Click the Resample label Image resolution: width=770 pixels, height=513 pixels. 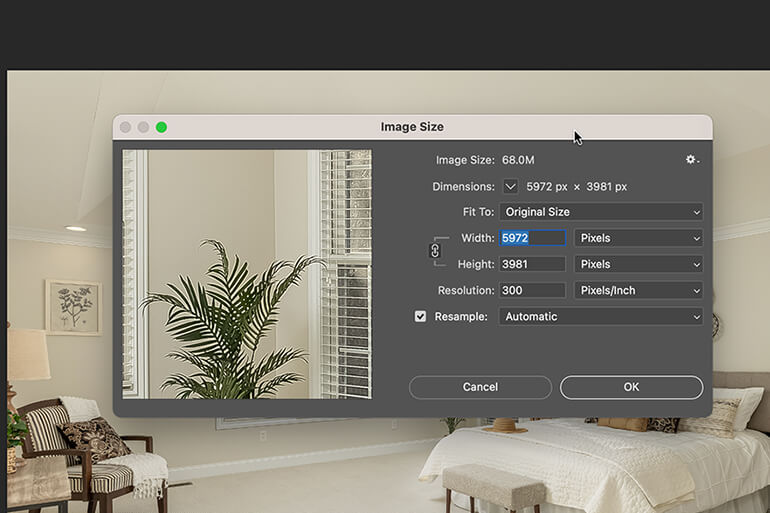(x=461, y=317)
